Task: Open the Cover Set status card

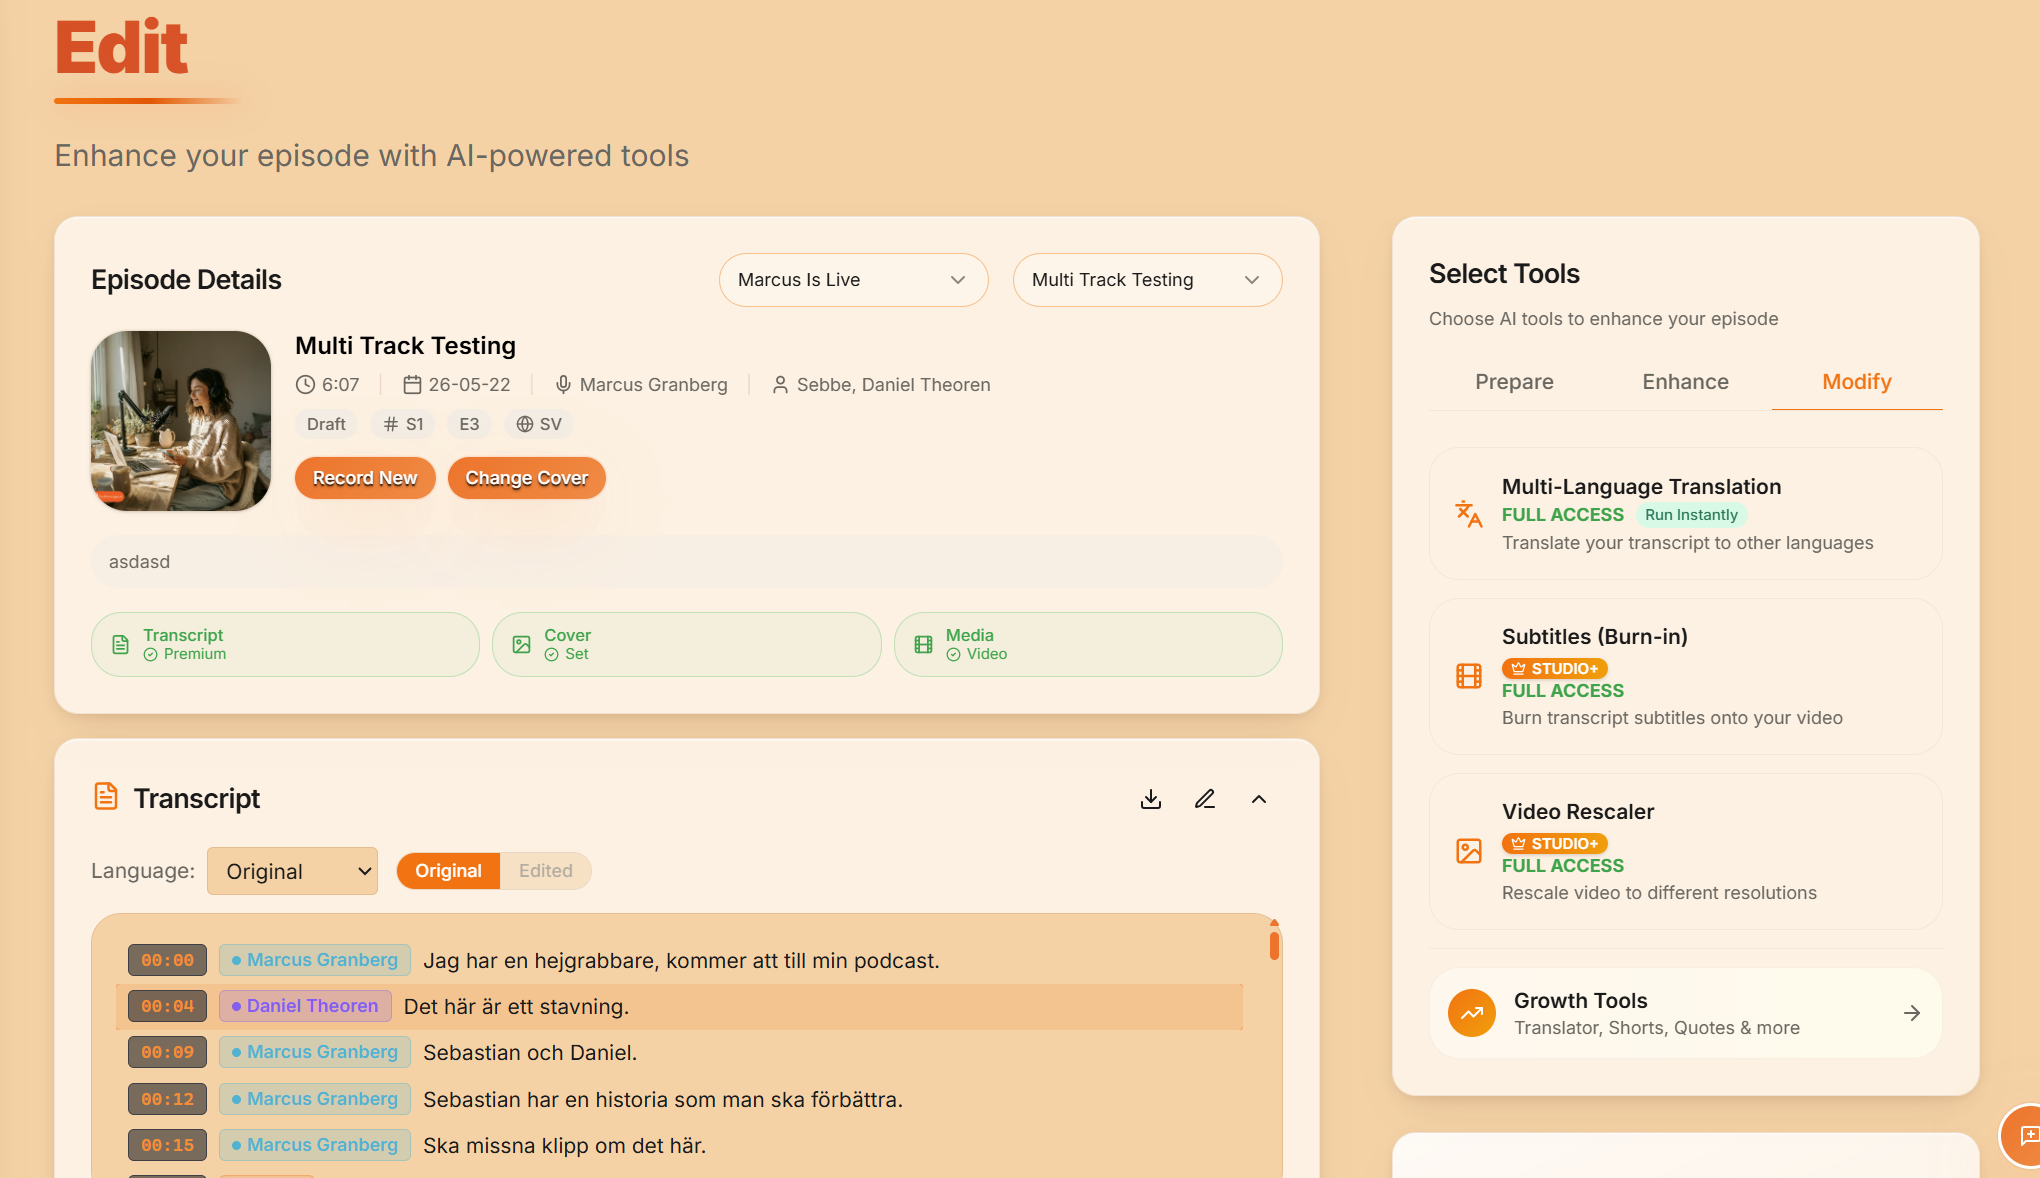Action: pos(687,644)
